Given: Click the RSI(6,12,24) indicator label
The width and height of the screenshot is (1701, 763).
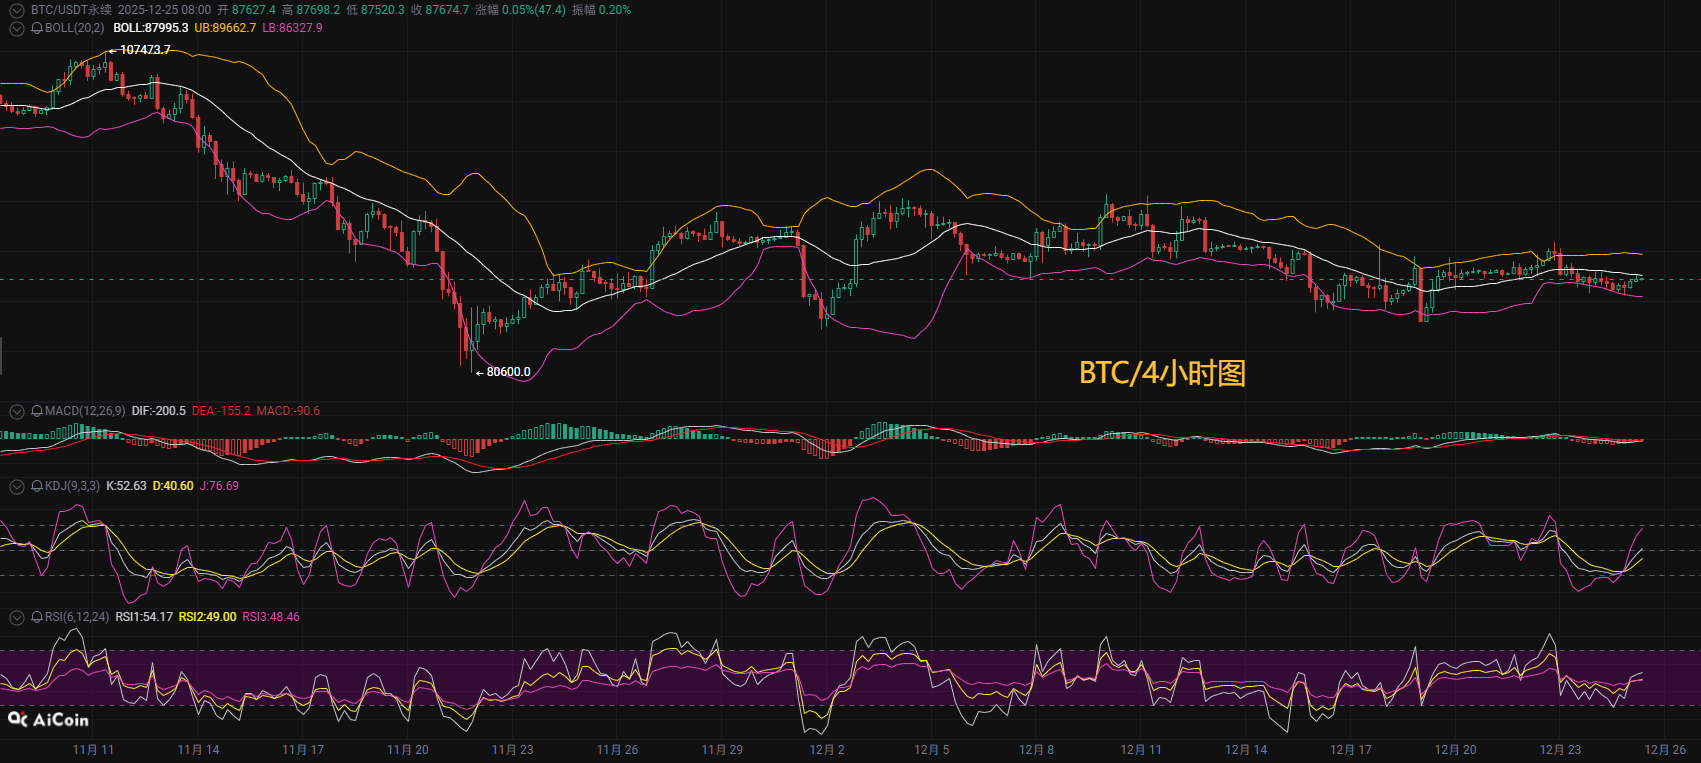Looking at the screenshot, I should coord(77,617).
